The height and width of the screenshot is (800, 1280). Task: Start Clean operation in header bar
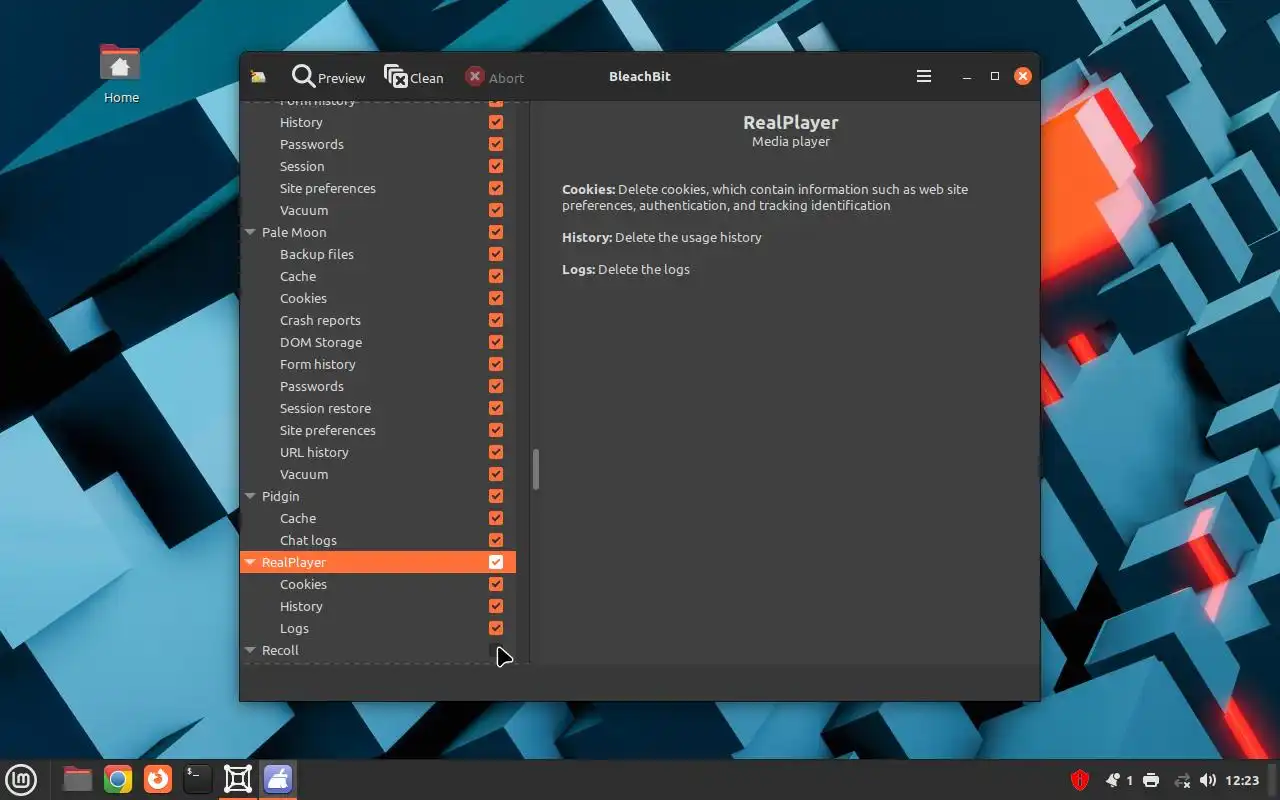[x=413, y=77]
